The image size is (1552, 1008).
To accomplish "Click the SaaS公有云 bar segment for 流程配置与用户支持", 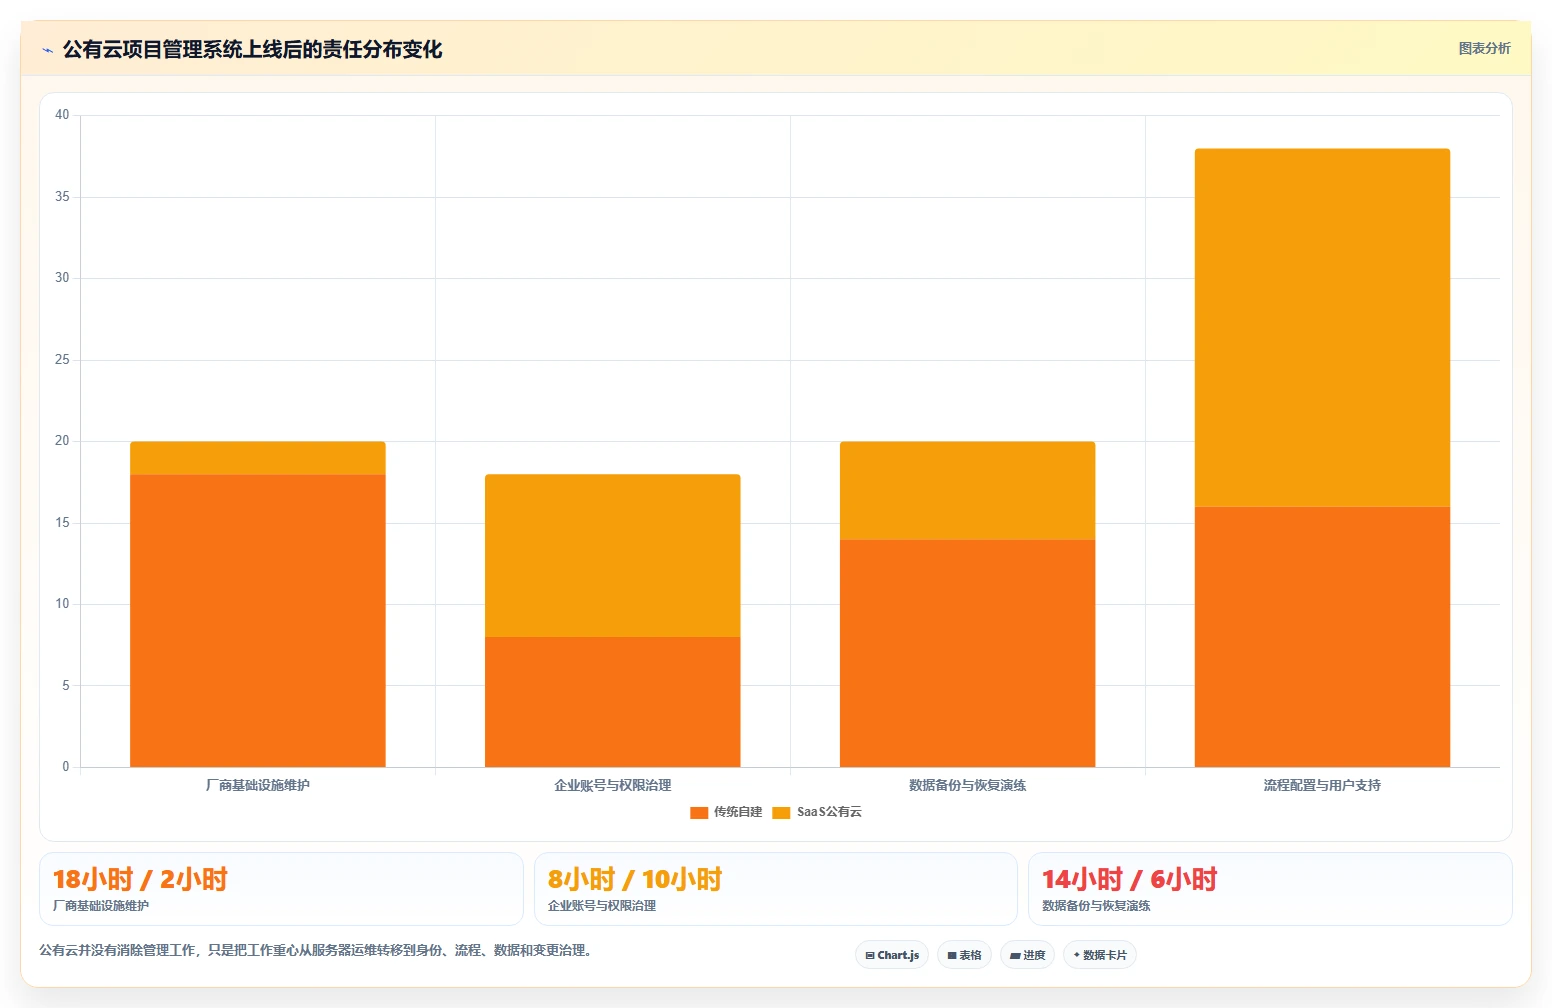I will tap(1322, 328).
